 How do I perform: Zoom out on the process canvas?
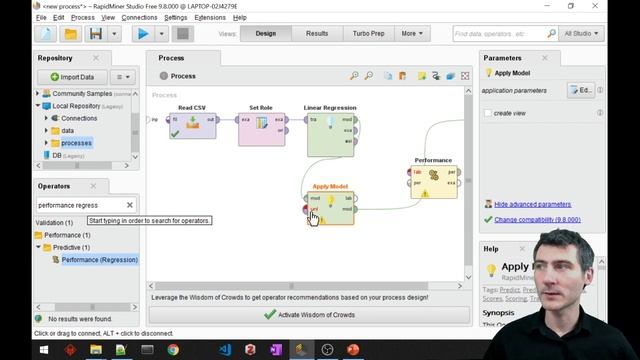(x=369, y=76)
